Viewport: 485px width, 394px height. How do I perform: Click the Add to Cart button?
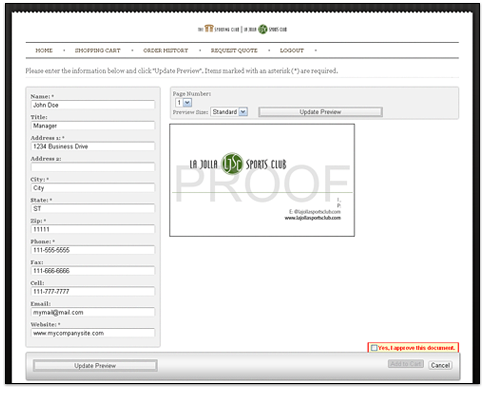(406, 364)
